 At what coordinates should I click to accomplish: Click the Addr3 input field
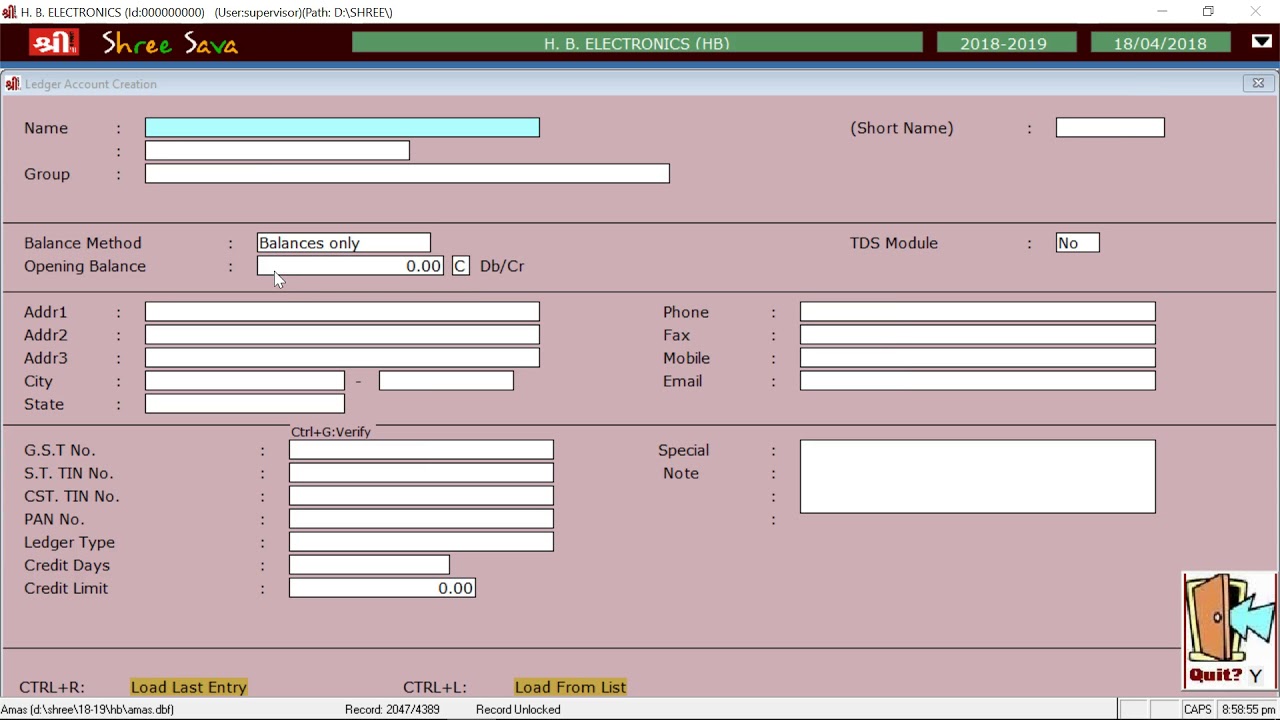[342, 358]
